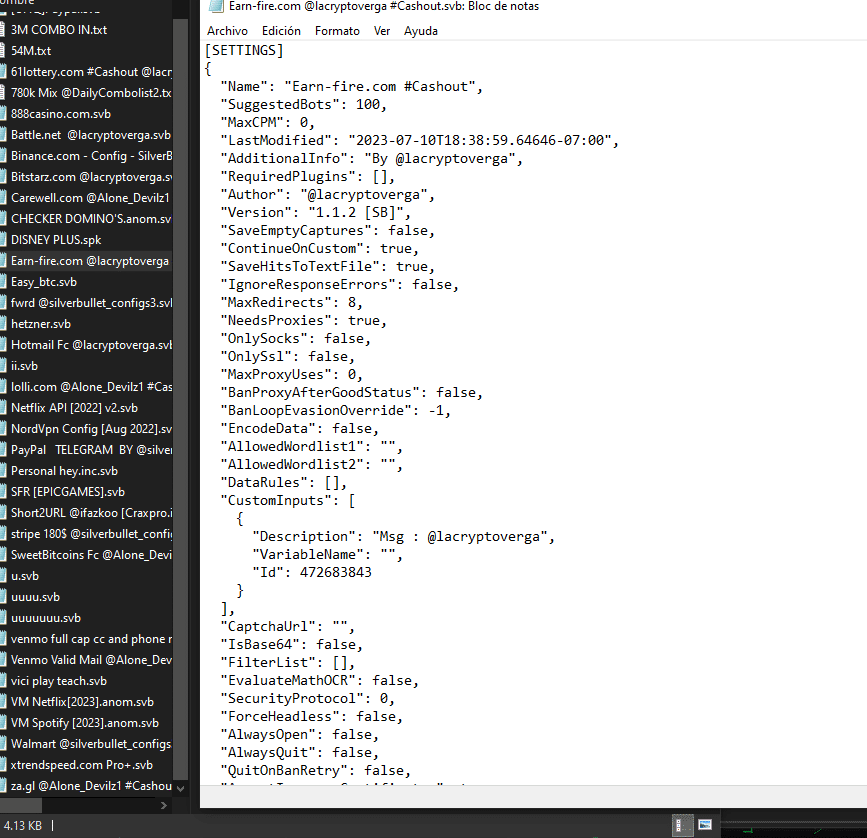
Task: Open the Formato menu
Action: (337, 31)
